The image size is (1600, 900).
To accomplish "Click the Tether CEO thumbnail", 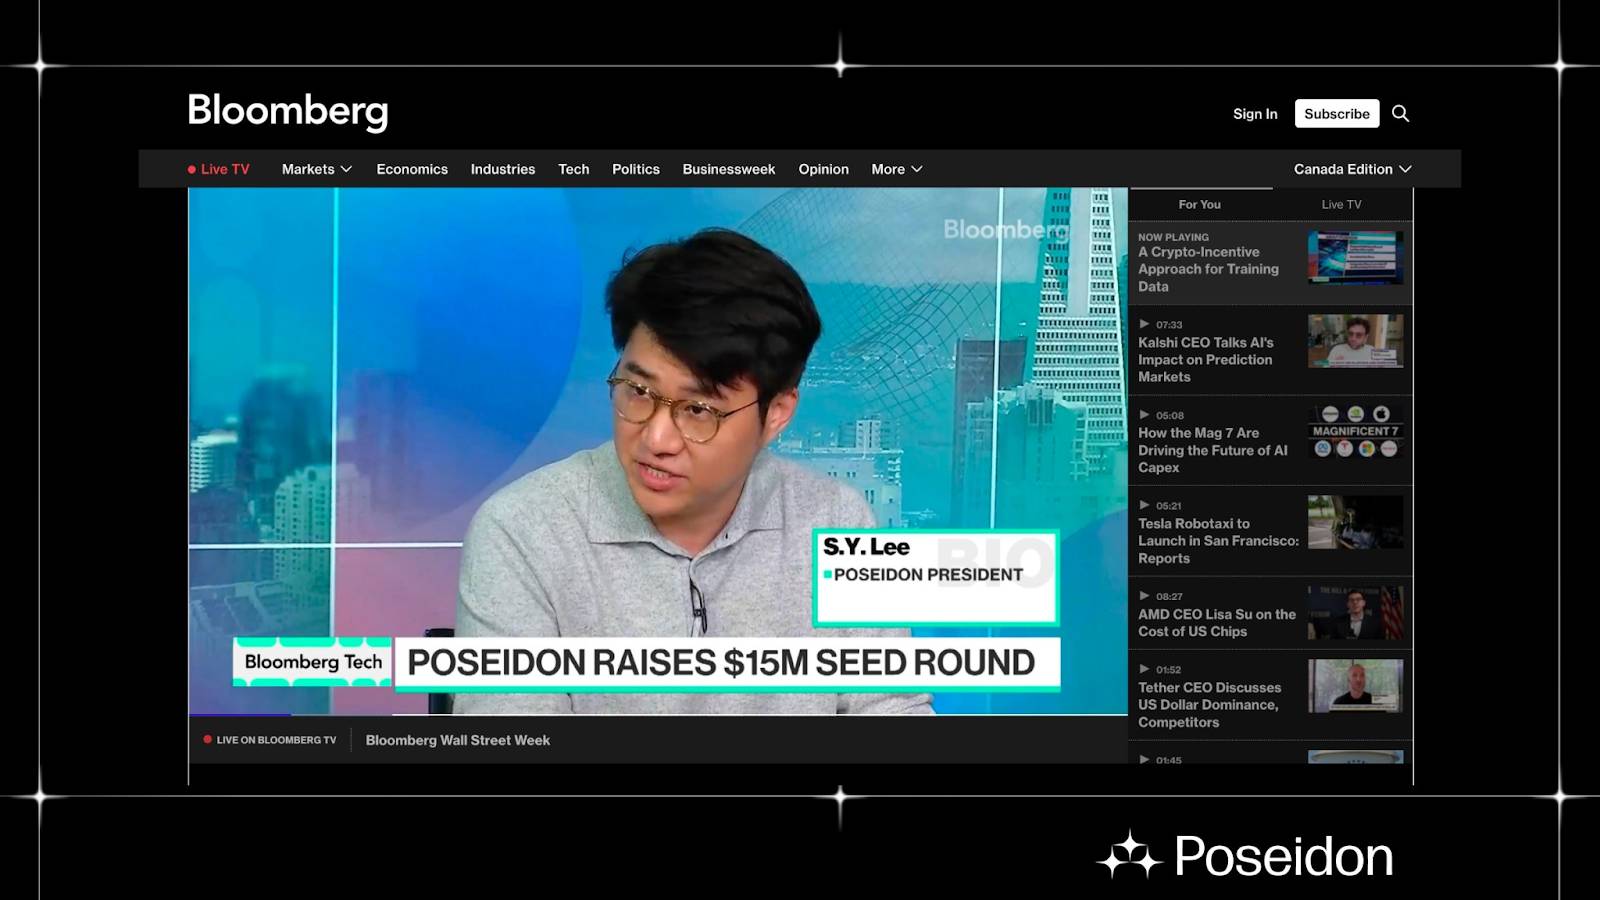I will pyautogui.click(x=1355, y=686).
